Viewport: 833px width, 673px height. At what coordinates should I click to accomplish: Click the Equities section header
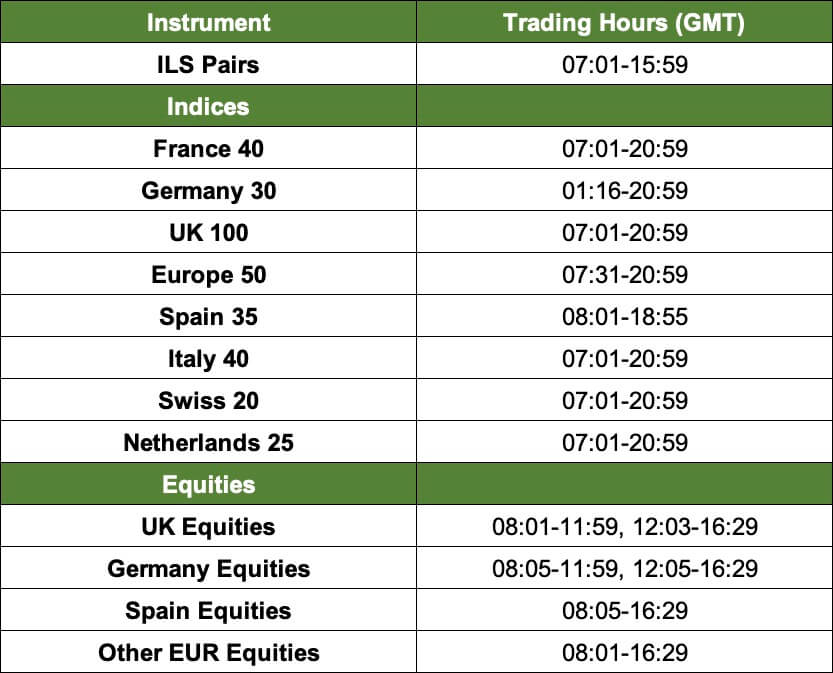pos(208,484)
